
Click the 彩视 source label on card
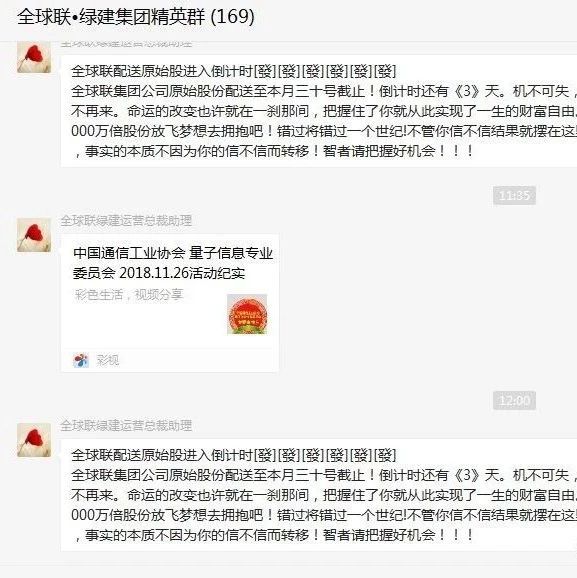[x=108, y=360]
